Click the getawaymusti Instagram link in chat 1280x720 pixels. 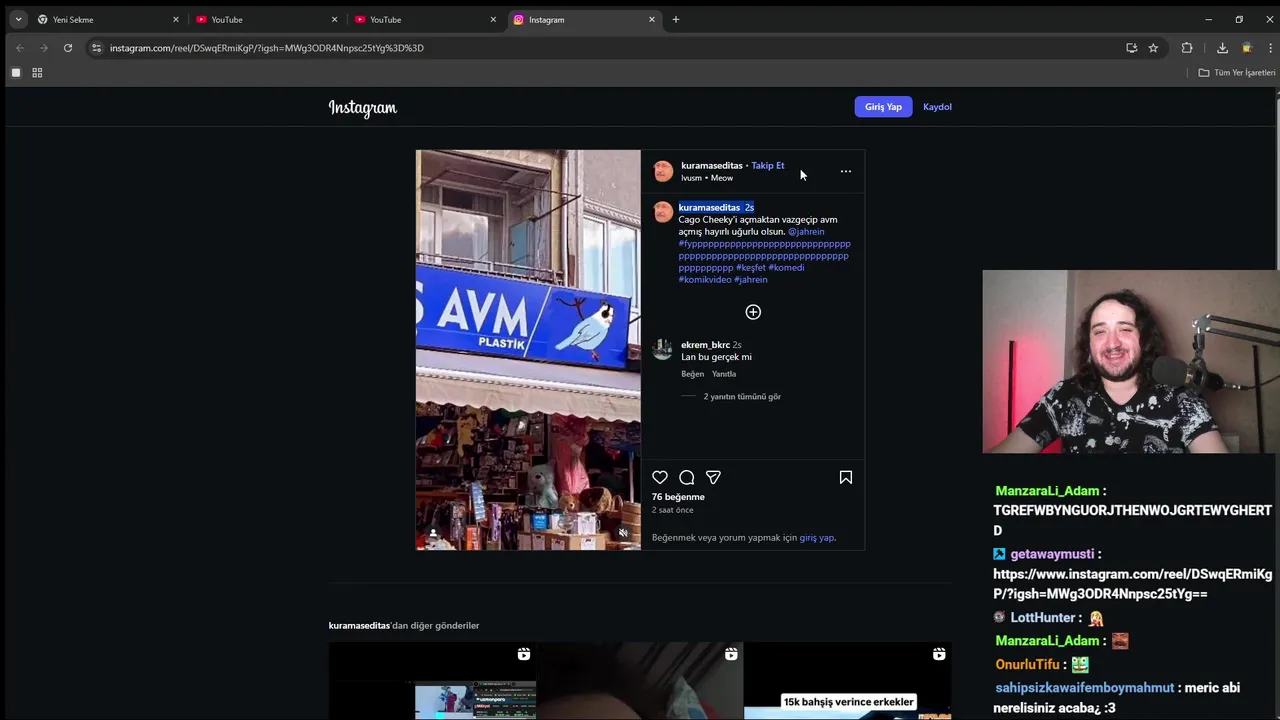coord(1132,584)
